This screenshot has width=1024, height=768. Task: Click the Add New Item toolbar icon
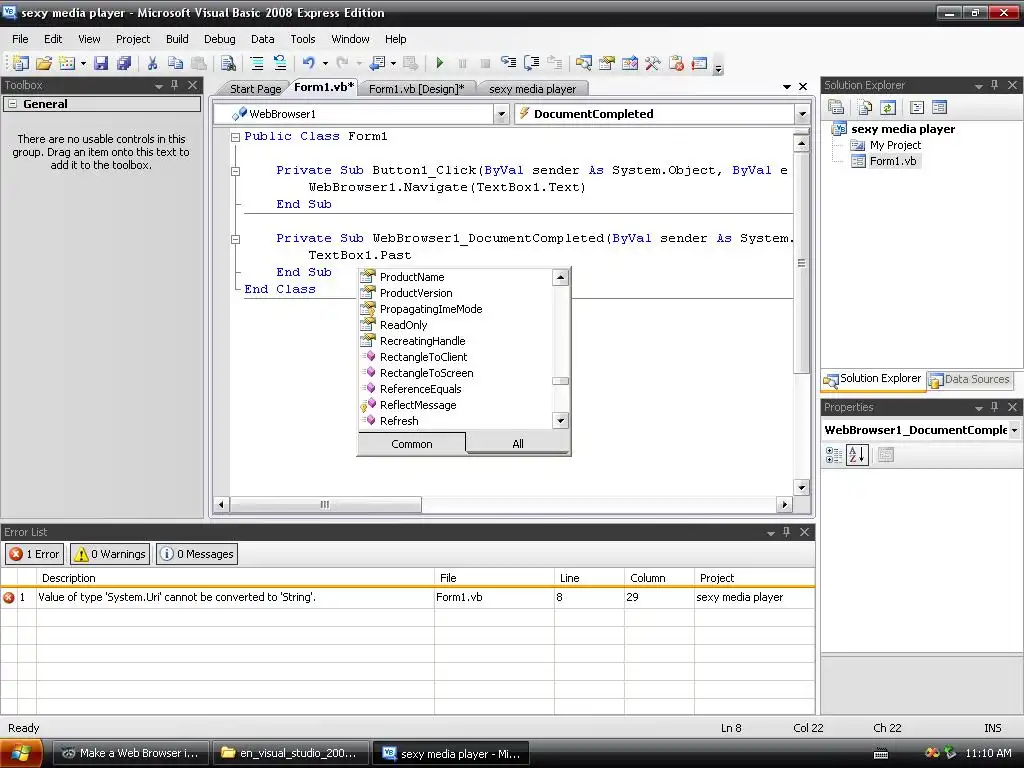67,63
